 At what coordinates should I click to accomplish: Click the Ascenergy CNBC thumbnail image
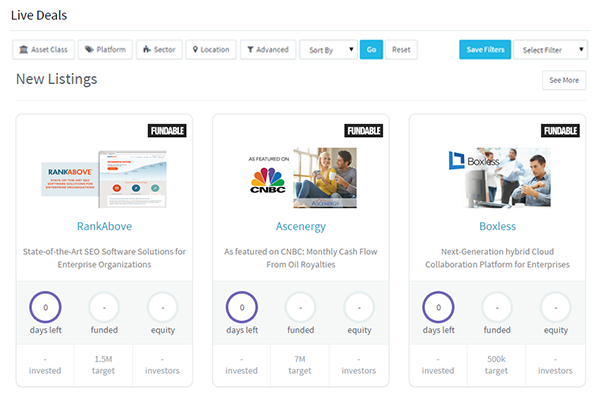click(302, 178)
